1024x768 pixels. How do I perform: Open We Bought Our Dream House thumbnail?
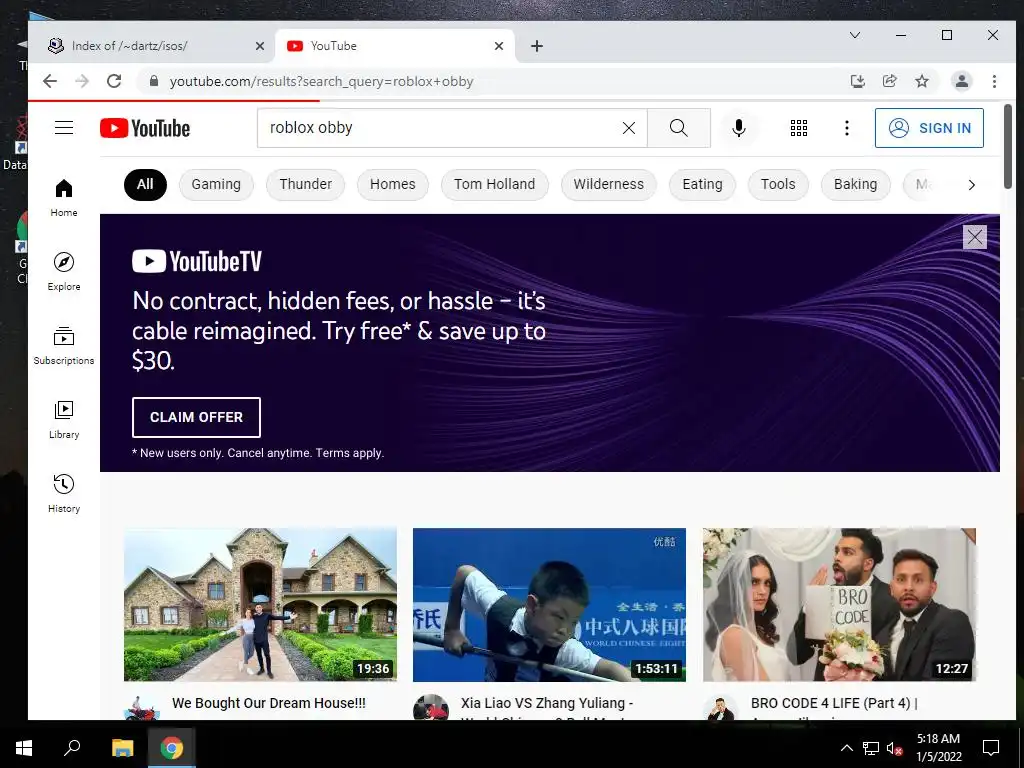click(x=260, y=605)
